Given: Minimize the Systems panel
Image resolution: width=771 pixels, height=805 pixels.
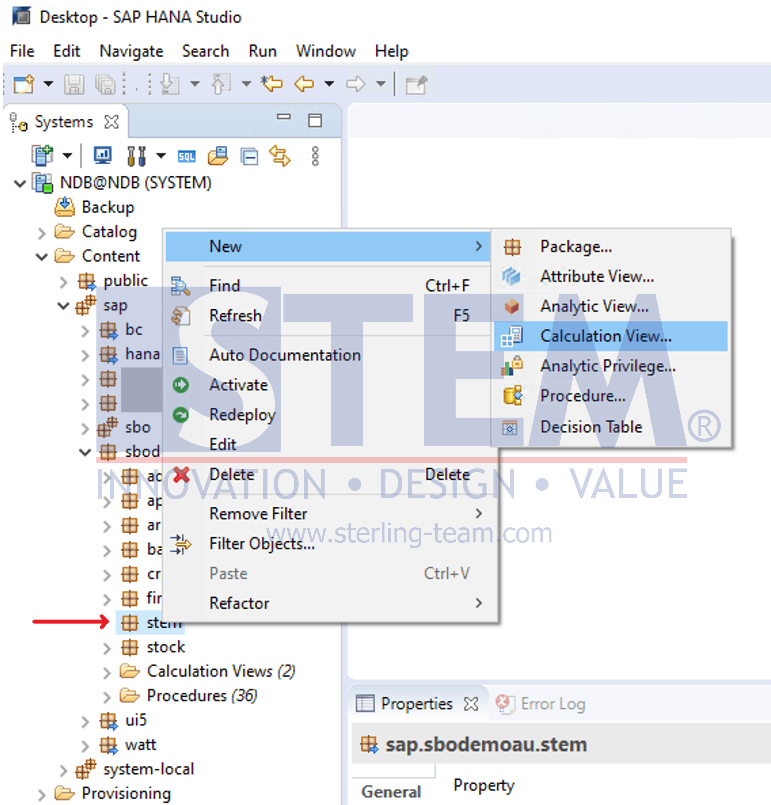Looking at the screenshot, I should 284,117.
